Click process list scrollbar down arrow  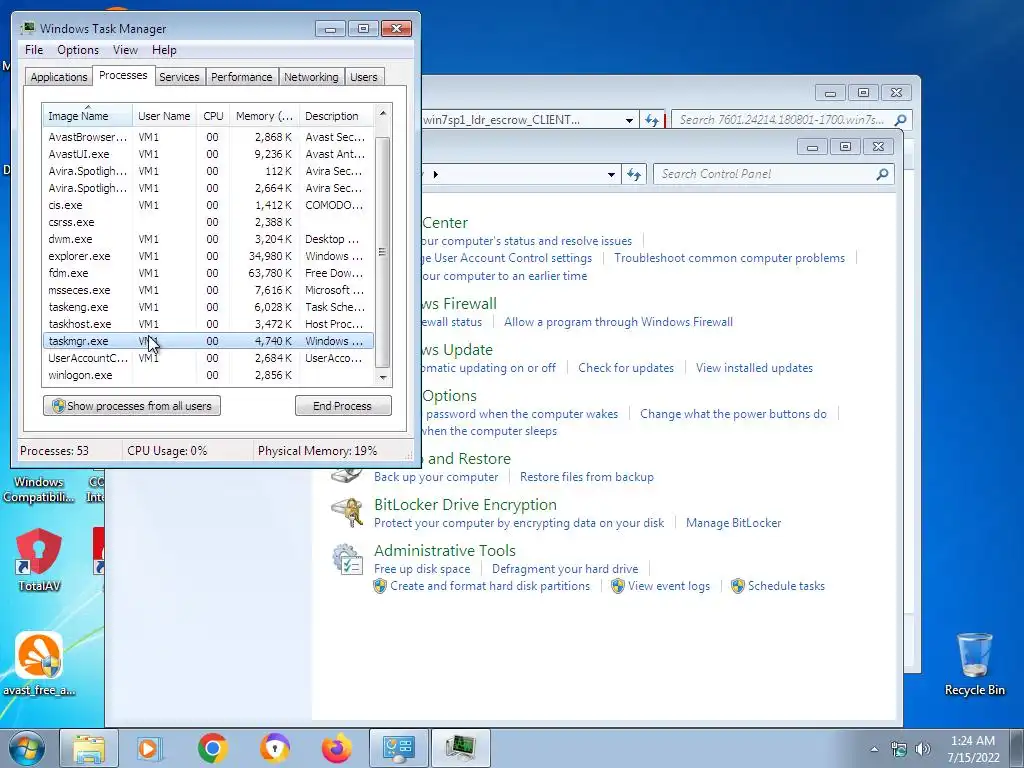[x=383, y=377]
